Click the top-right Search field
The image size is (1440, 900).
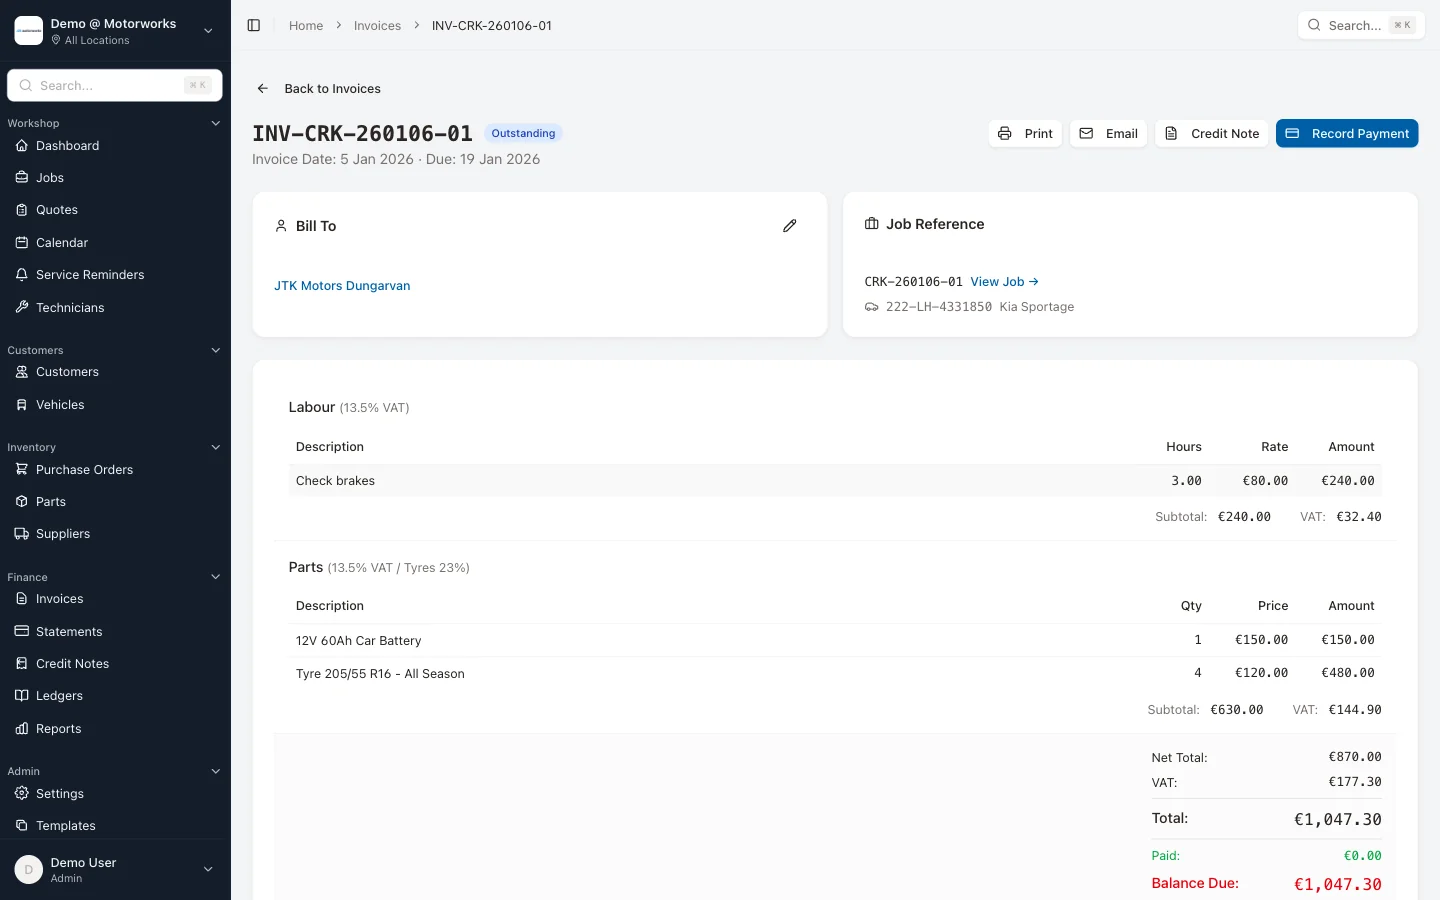pyautogui.click(x=1360, y=26)
